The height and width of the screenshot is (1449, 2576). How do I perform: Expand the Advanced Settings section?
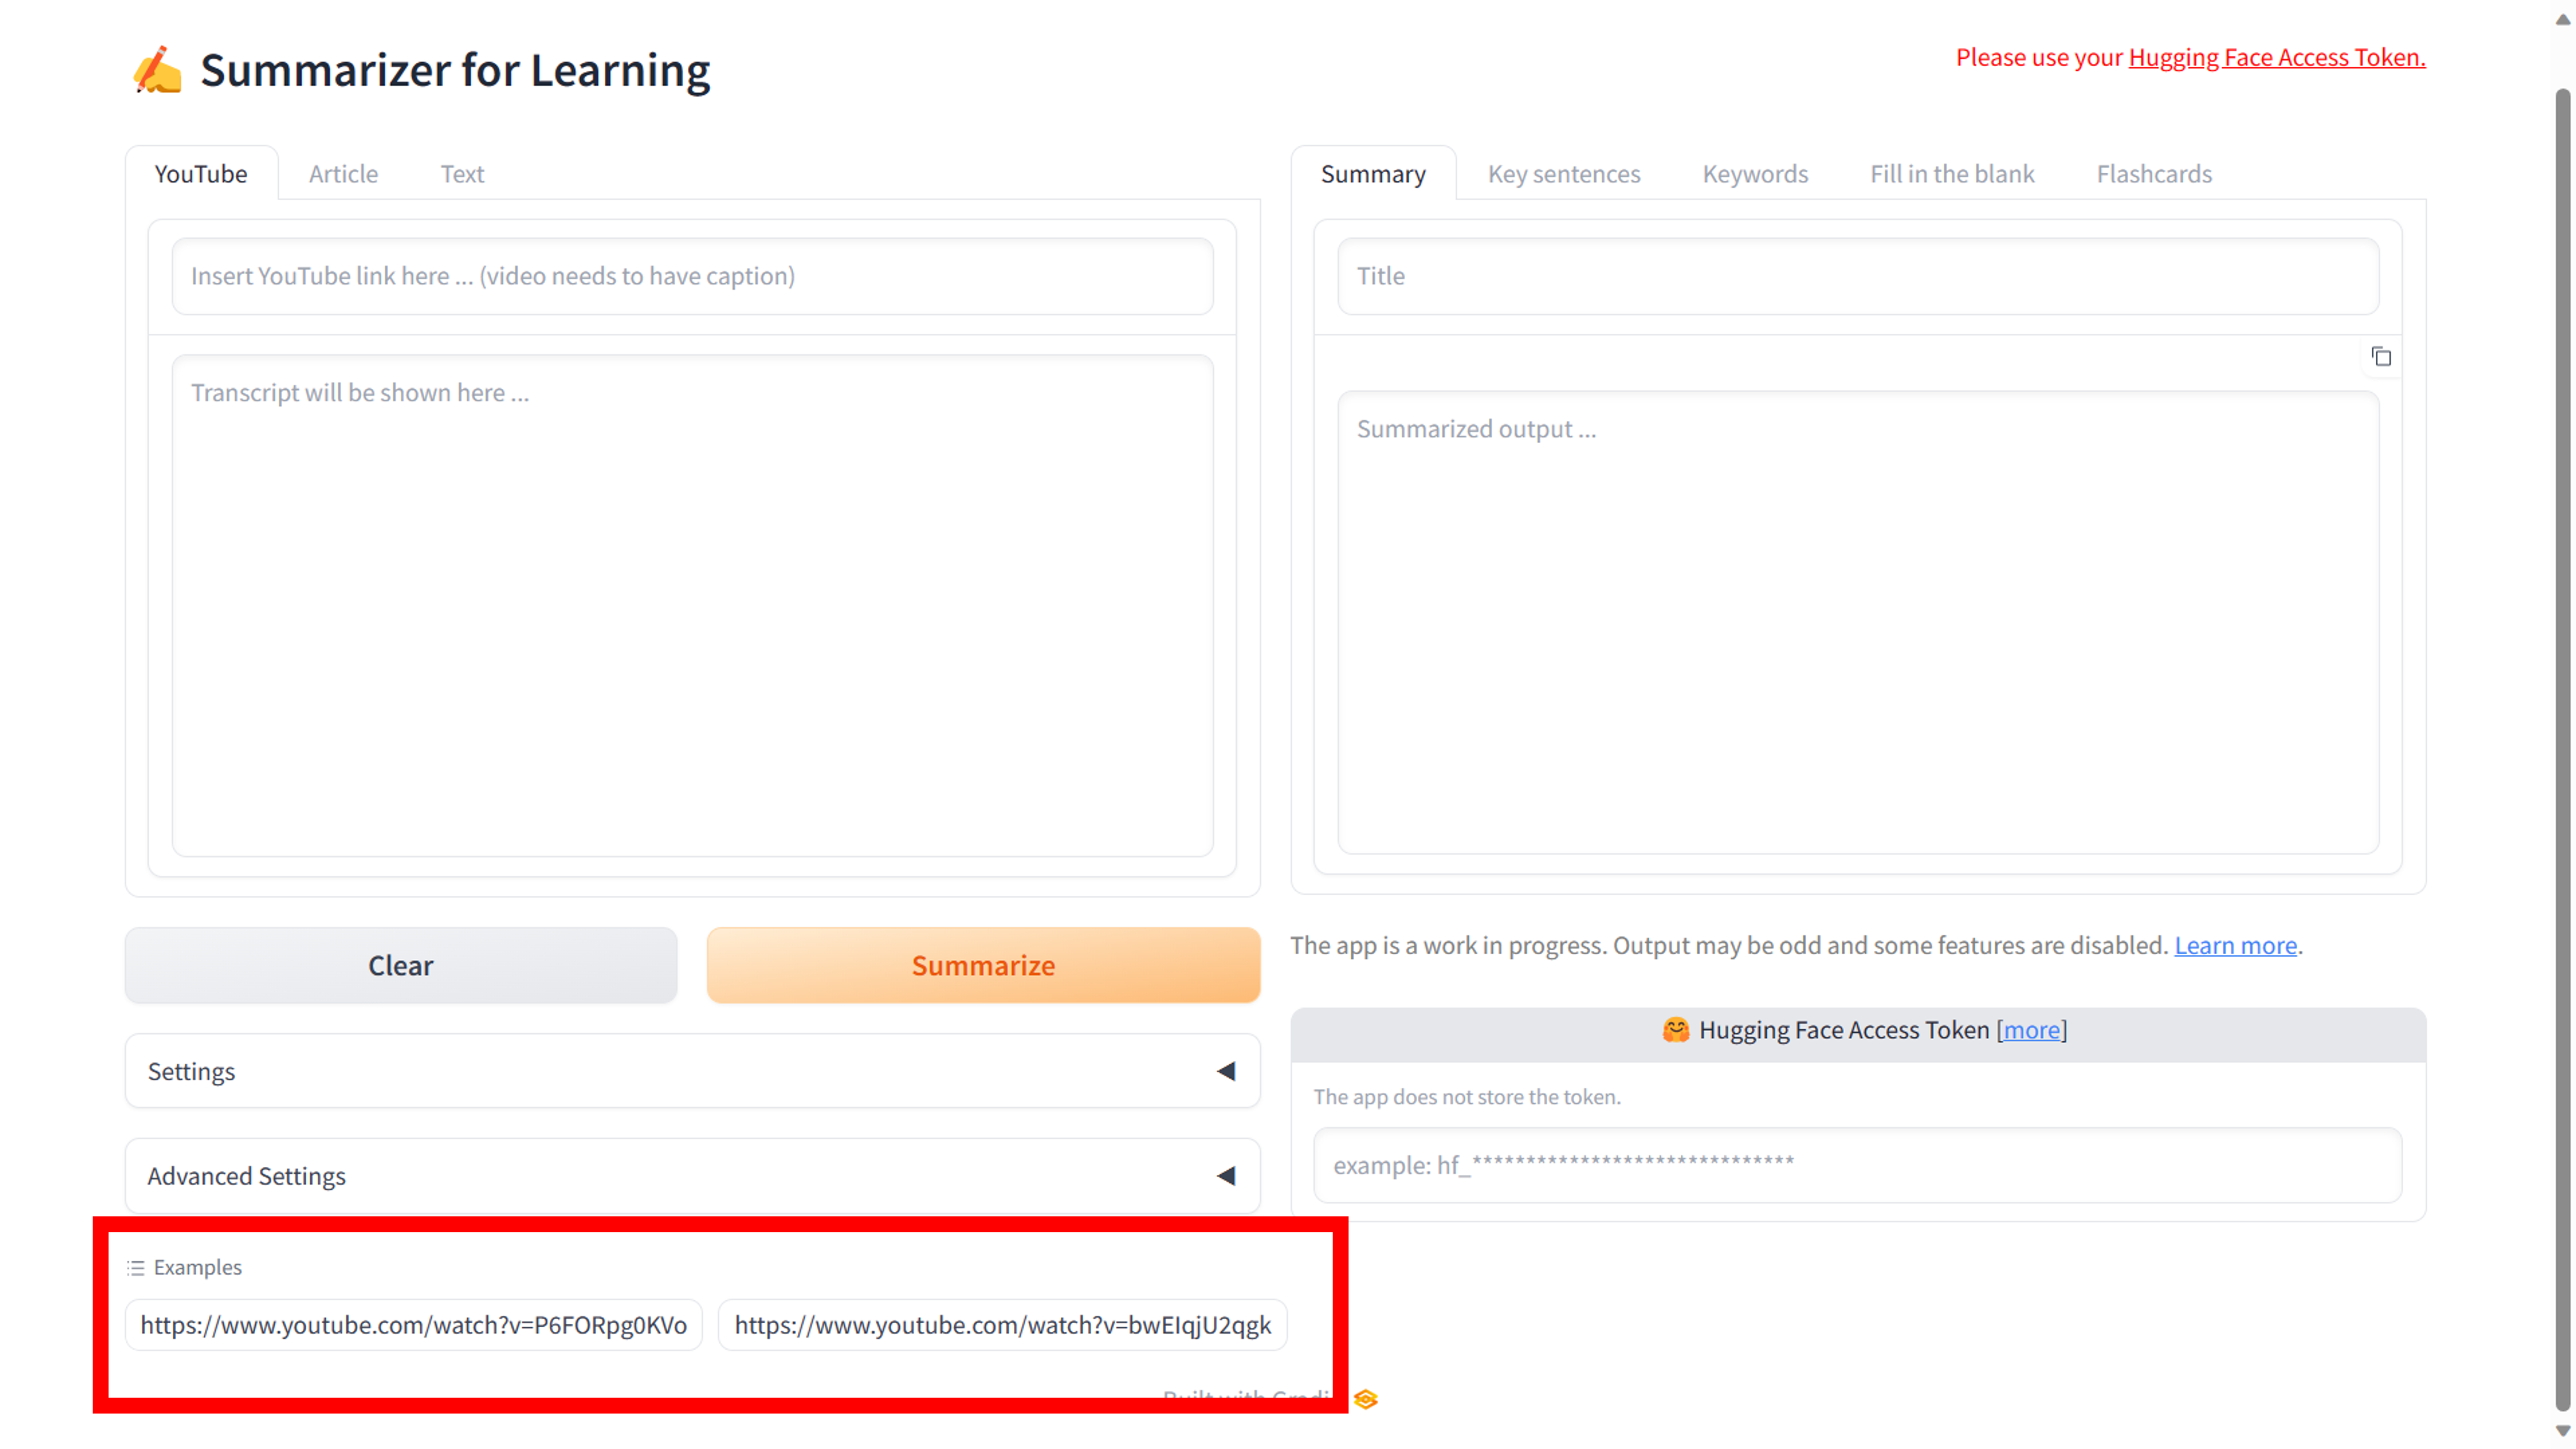pos(692,1176)
